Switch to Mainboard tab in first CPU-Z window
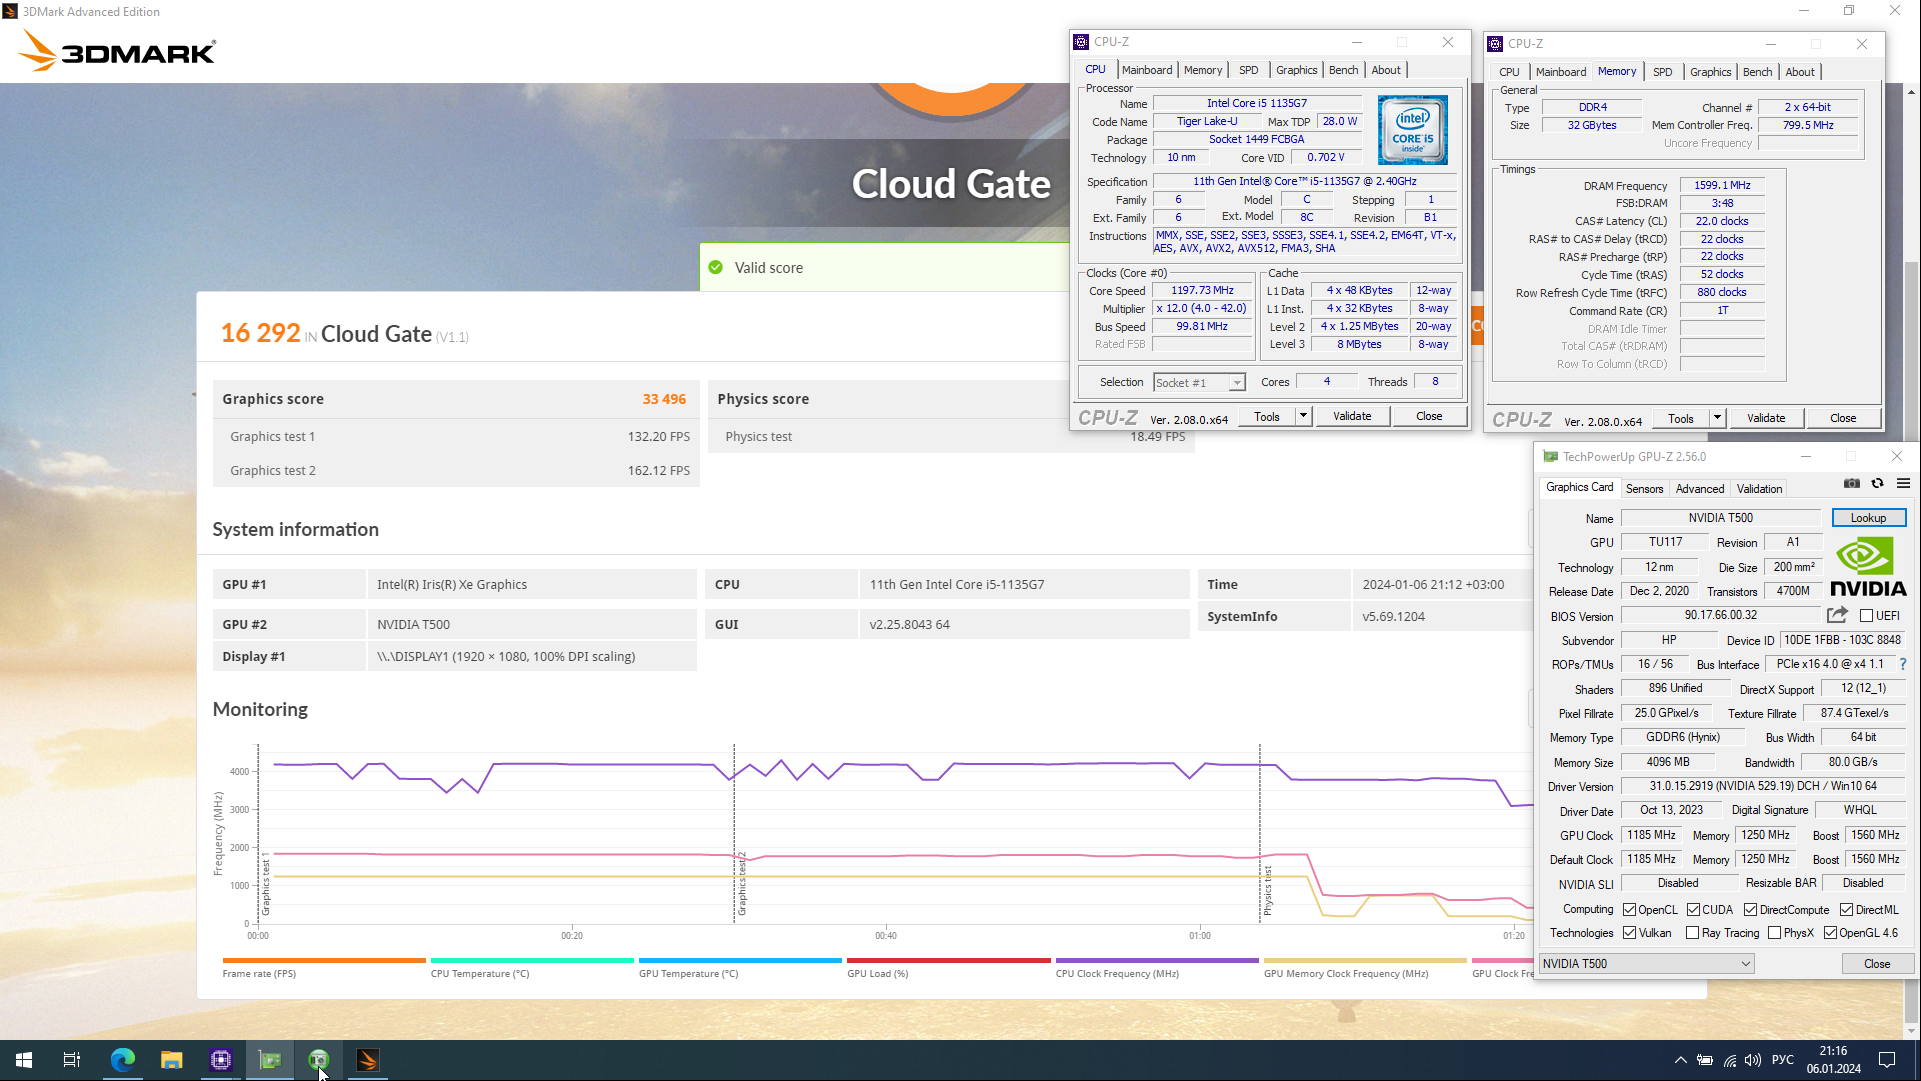Screen dimensions: 1921x1081 (x=1146, y=70)
